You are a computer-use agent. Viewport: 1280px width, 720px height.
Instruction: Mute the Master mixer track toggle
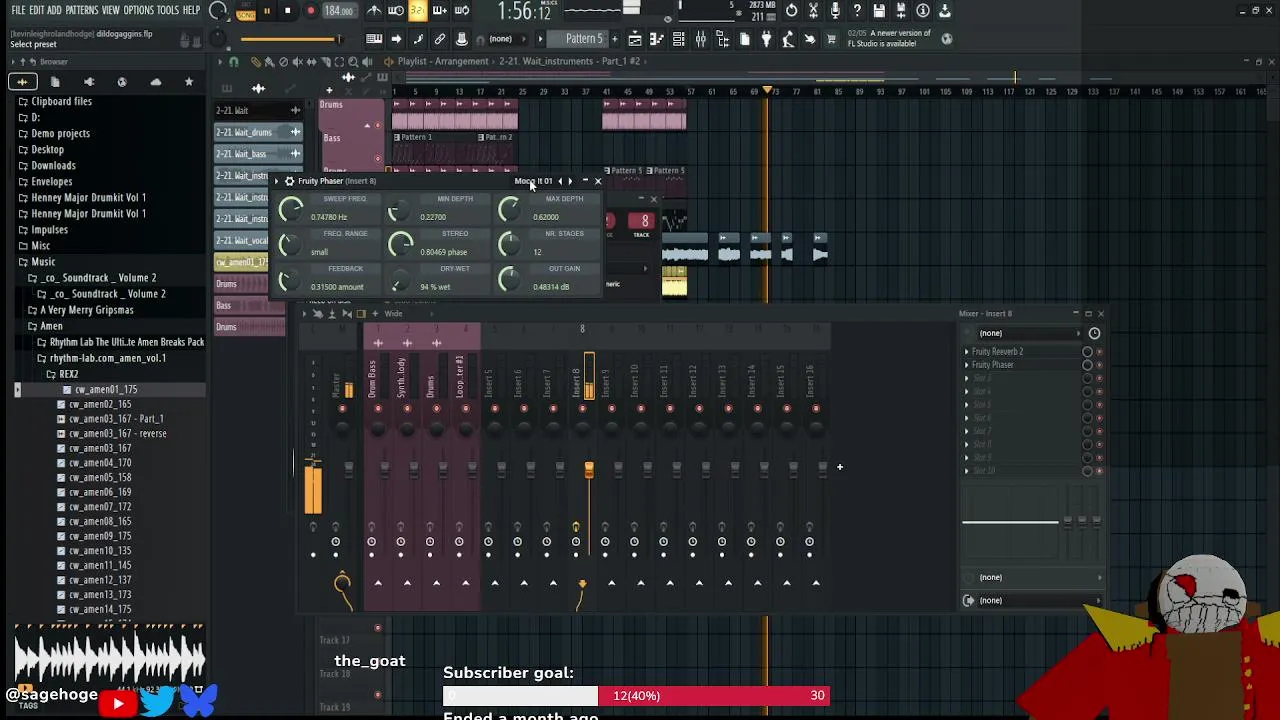pos(343,409)
